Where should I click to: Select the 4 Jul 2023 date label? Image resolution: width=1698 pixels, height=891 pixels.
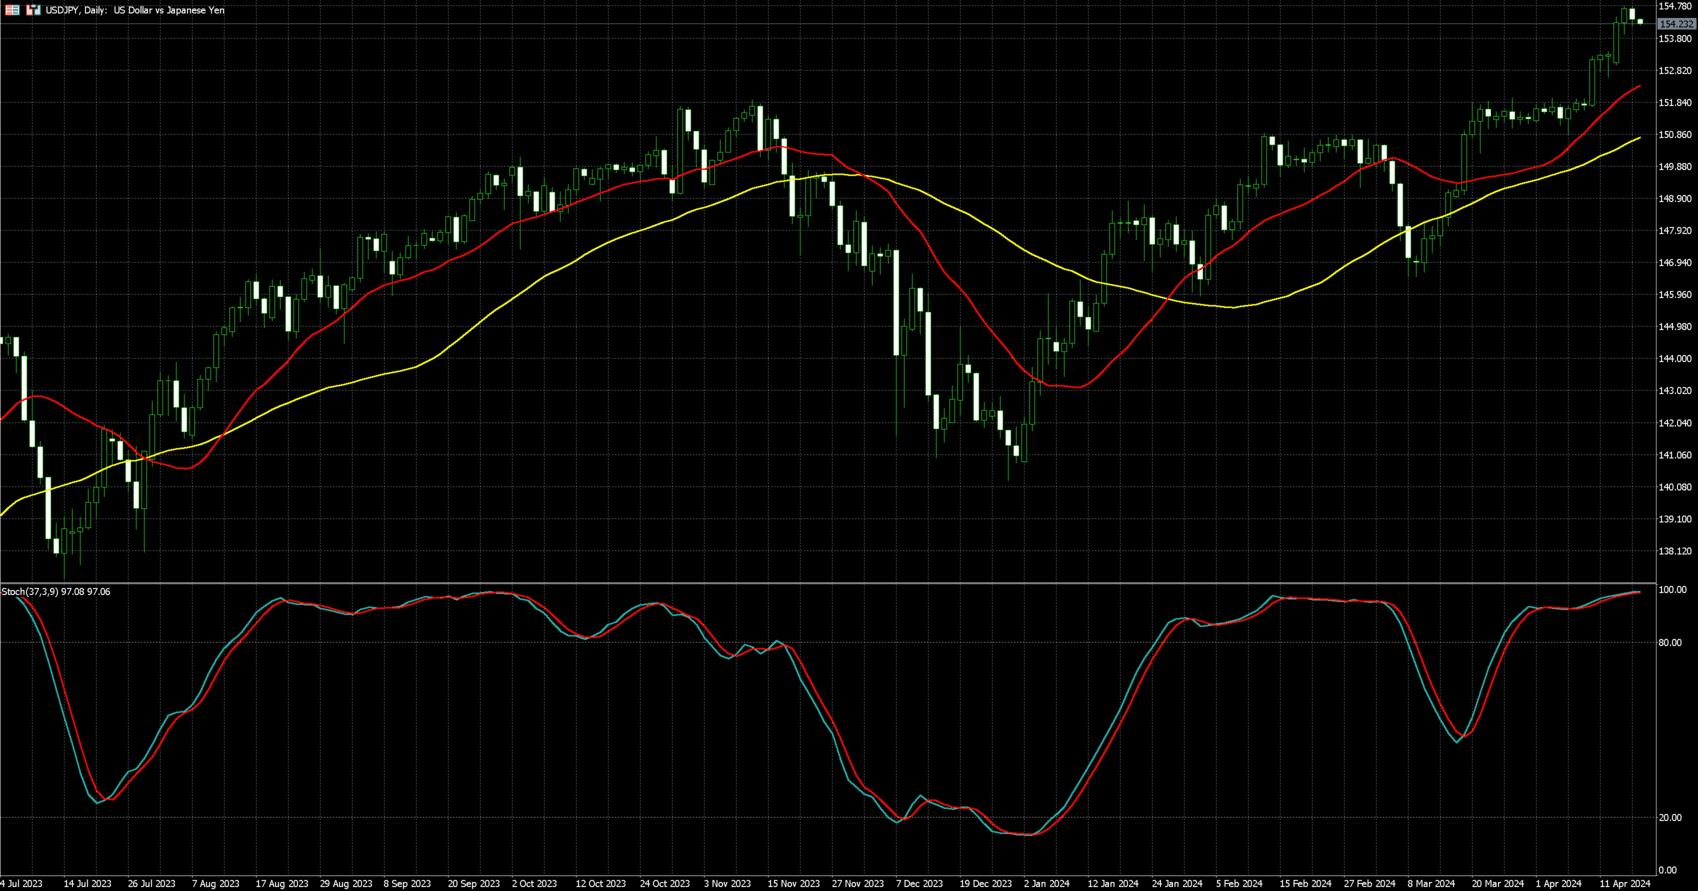pos(22,884)
